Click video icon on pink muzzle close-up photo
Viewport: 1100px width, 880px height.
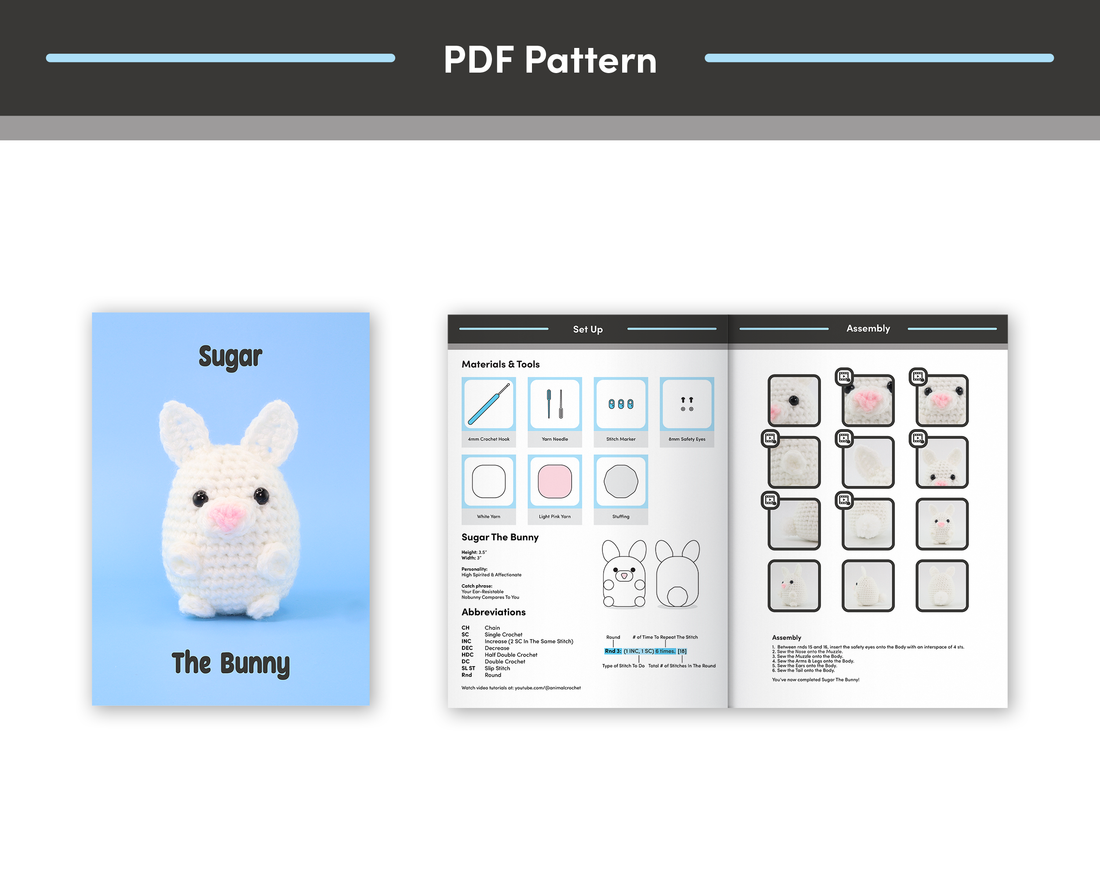[844, 377]
